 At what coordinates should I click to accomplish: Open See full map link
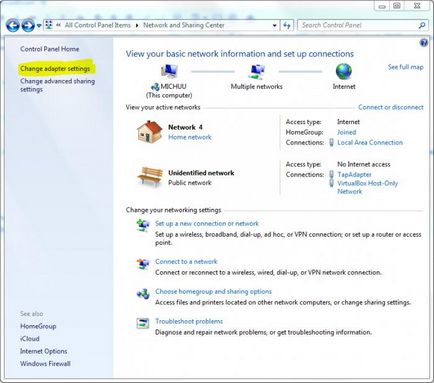point(406,67)
